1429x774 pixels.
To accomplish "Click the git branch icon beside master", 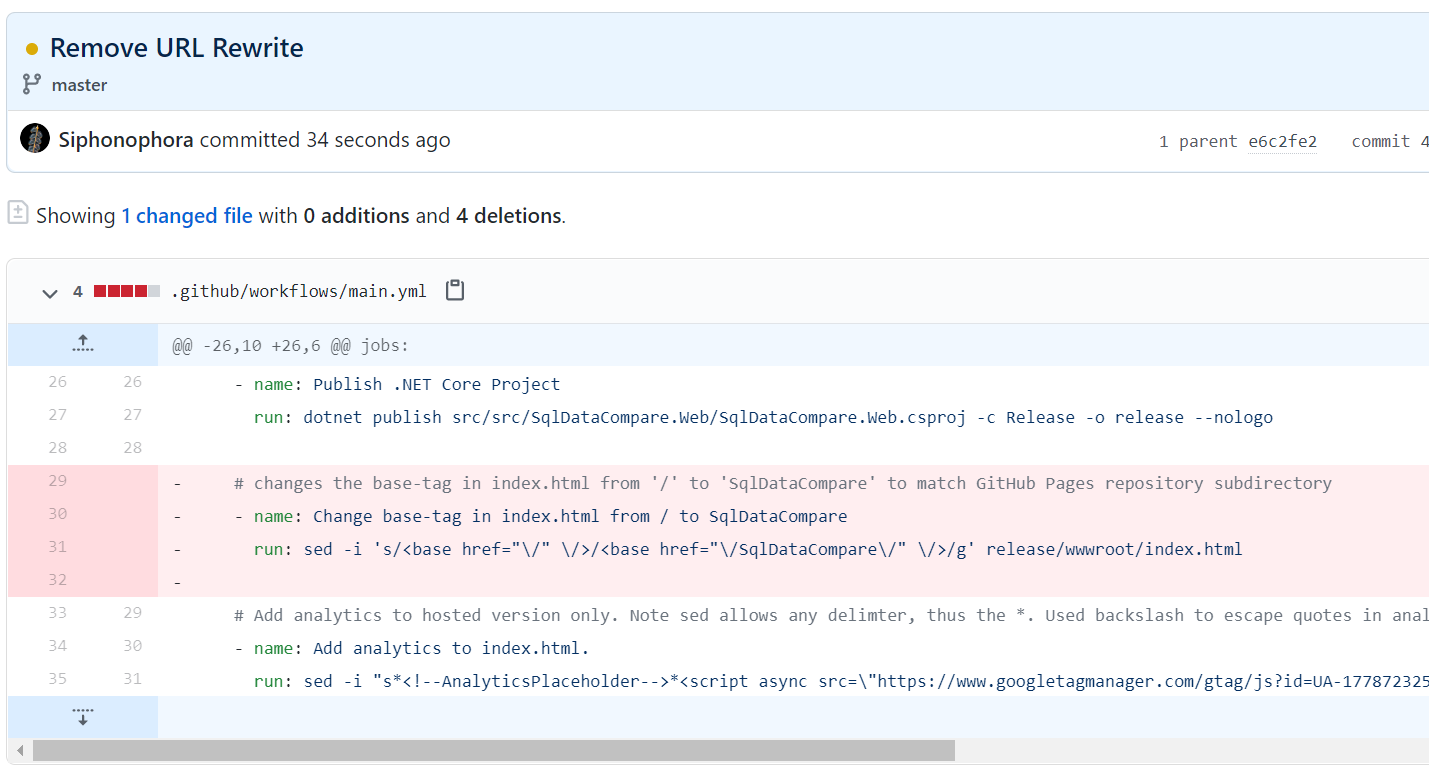I will pyautogui.click(x=32, y=85).
